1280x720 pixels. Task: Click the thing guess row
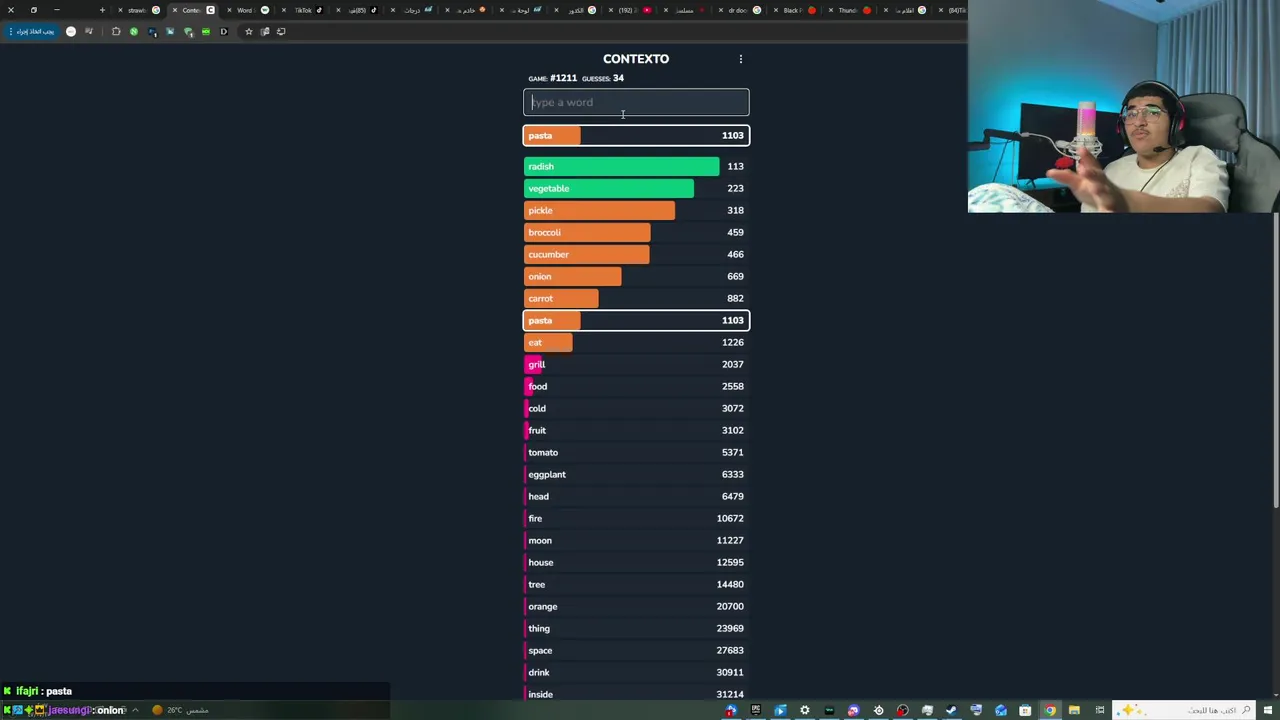click(636, 628)
